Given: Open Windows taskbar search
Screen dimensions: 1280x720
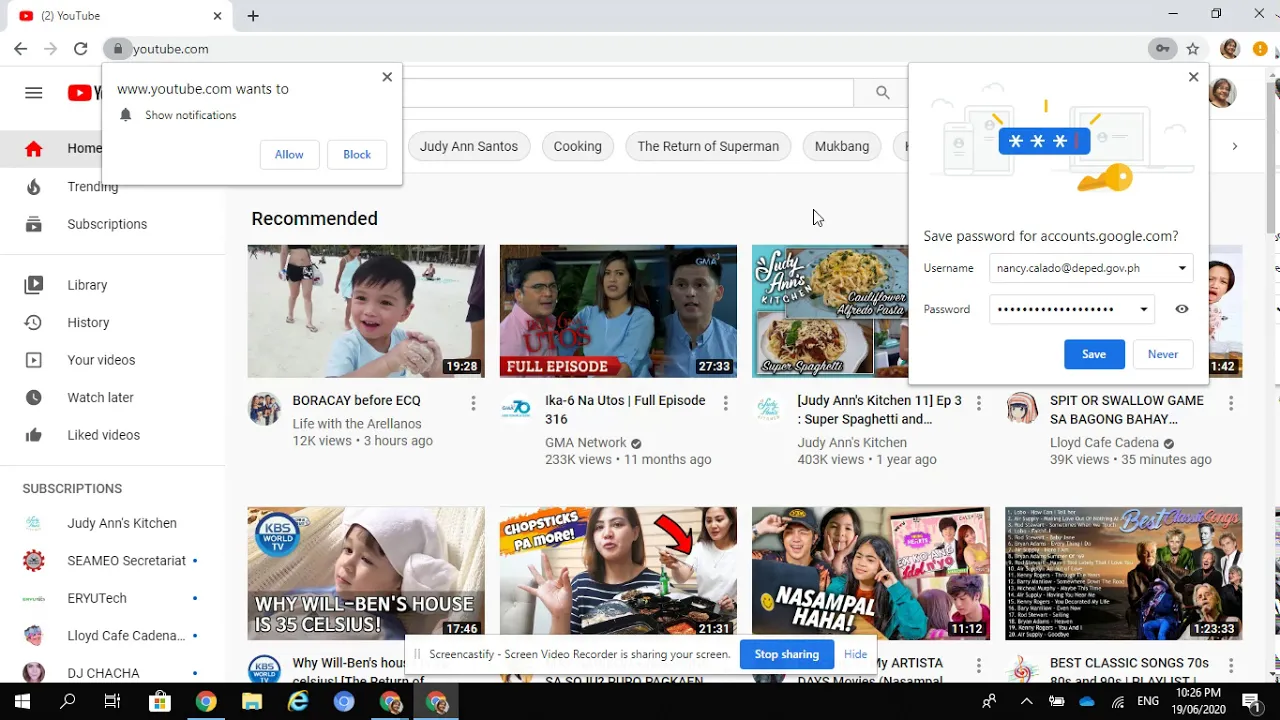Looking at the screenshot, I should coord(68,702).
